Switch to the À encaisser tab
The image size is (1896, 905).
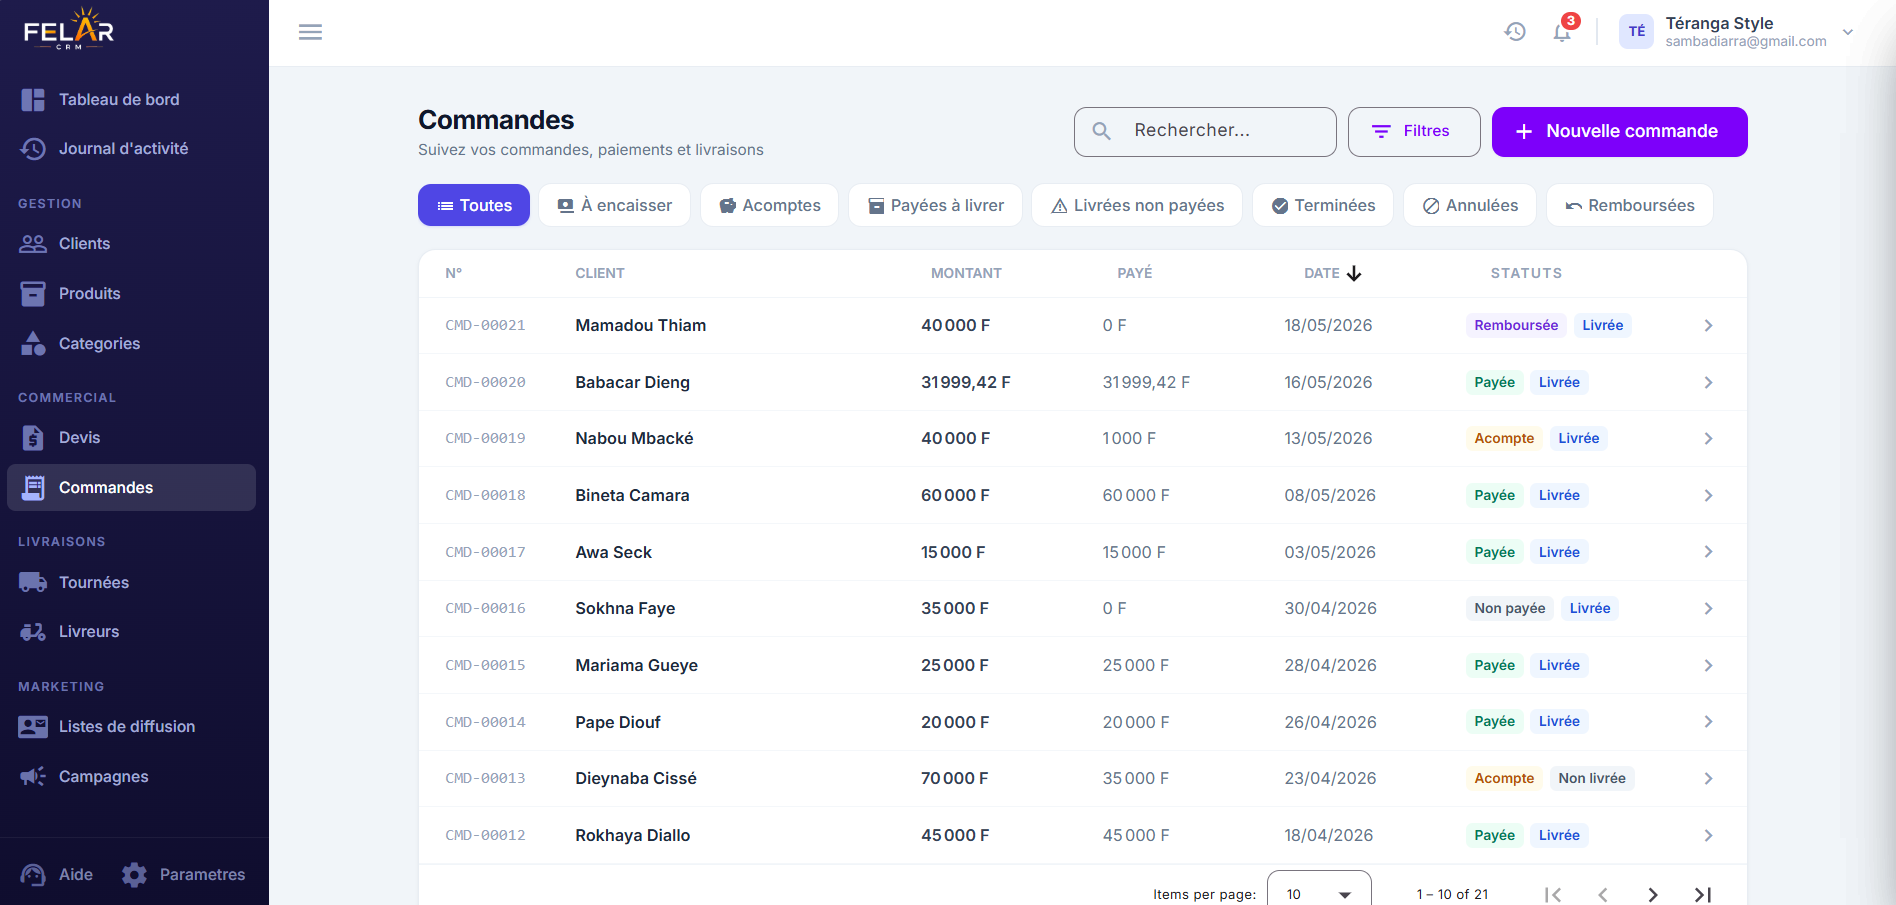click(614, 205)
